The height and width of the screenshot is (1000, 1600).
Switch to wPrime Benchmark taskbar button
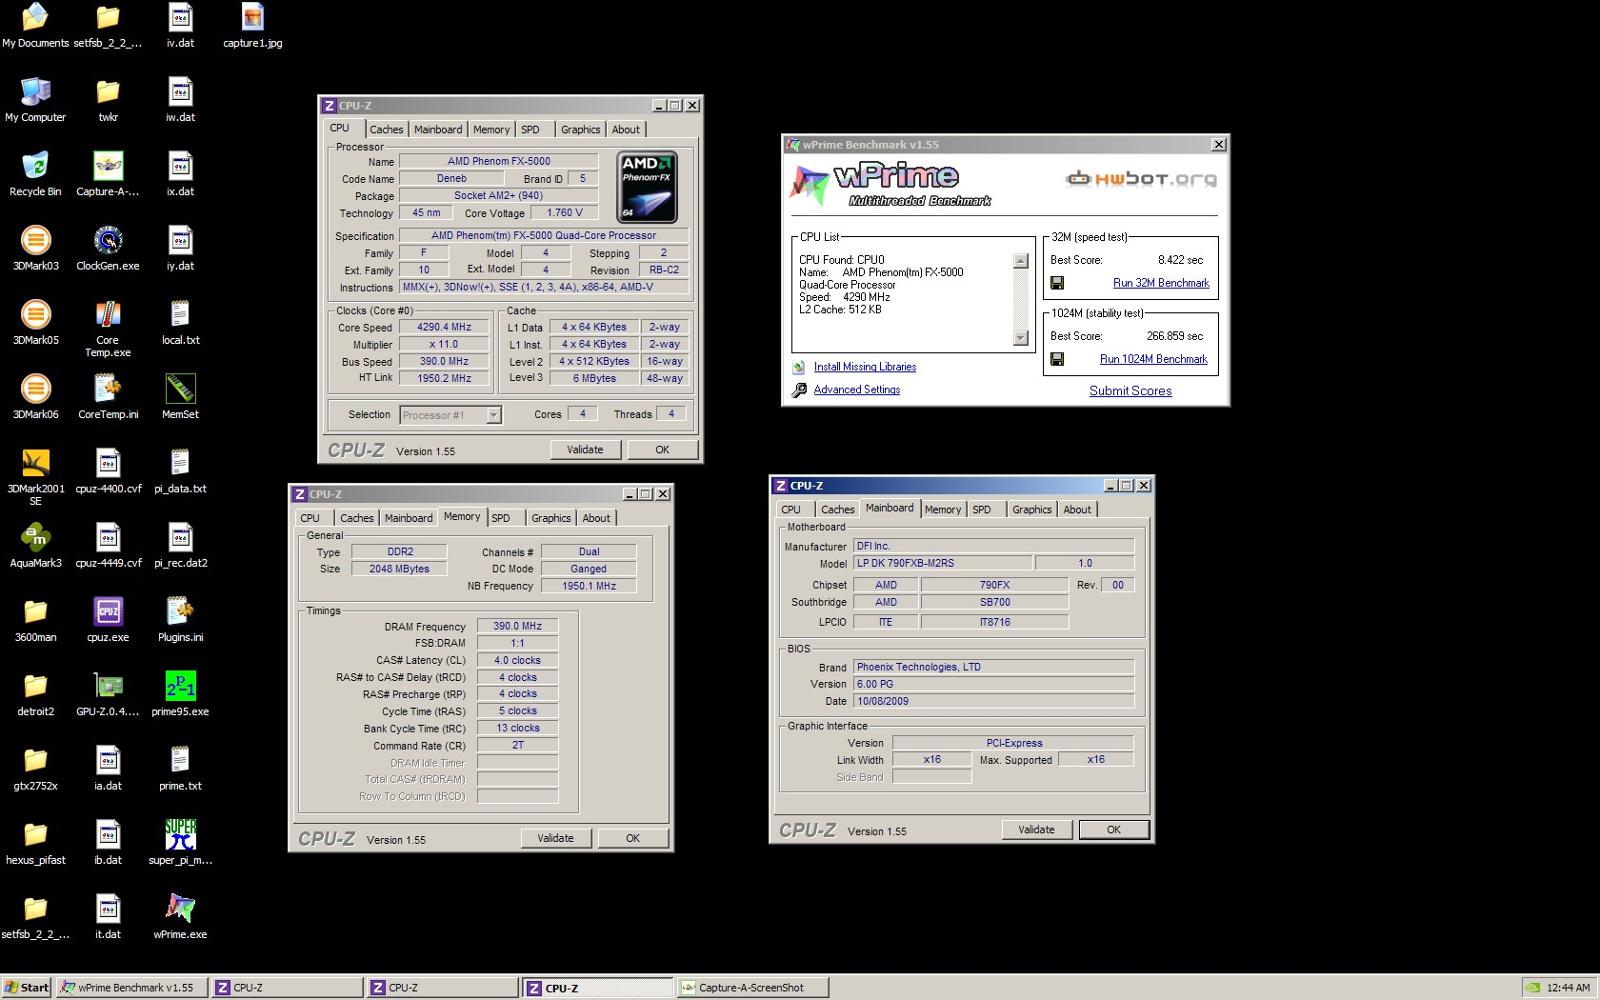[132, 987]
